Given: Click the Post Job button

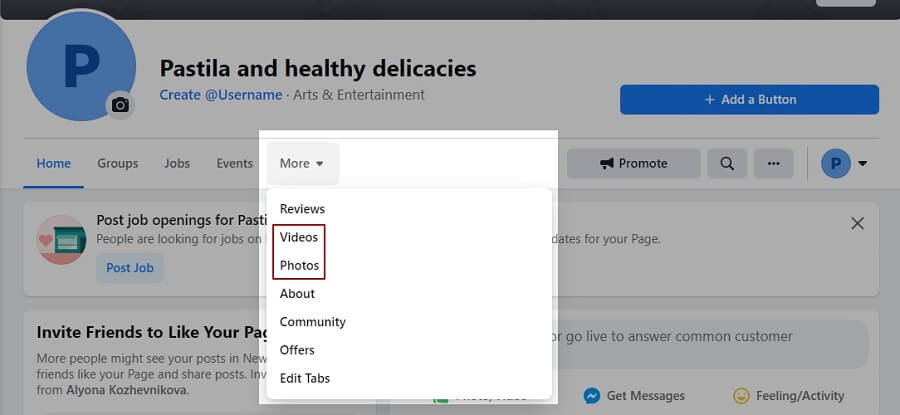Looking at the screenshot, I should (x=130, y=268).
